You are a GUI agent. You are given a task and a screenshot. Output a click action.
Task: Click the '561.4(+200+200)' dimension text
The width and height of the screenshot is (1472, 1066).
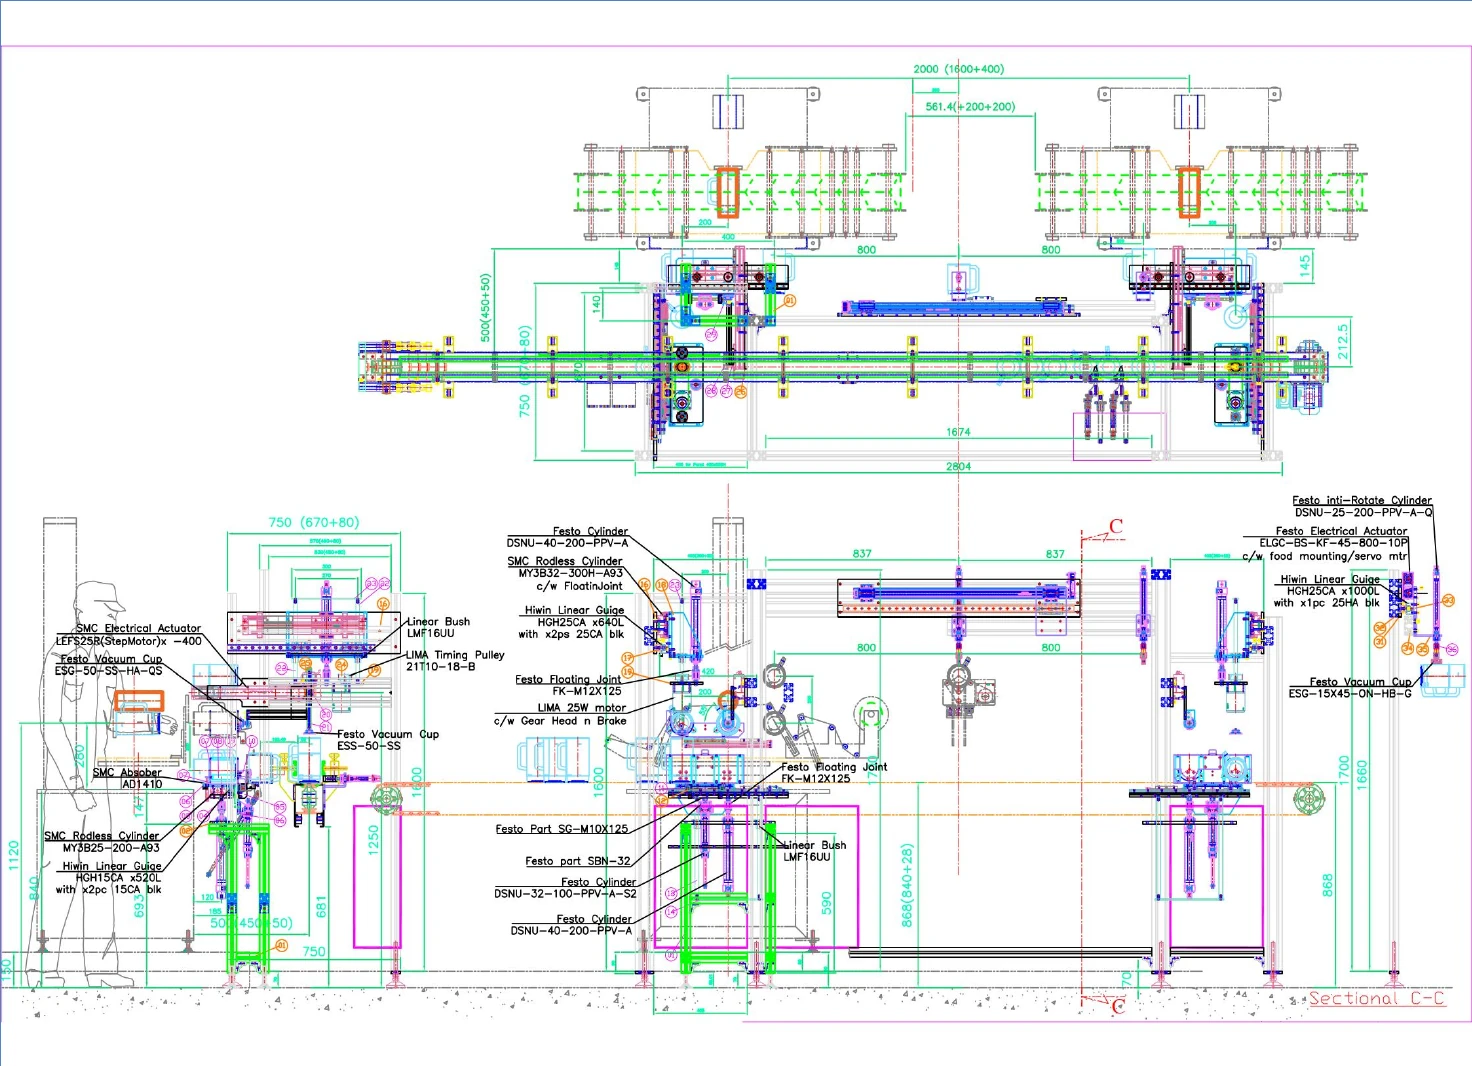(x=970, y=106)
